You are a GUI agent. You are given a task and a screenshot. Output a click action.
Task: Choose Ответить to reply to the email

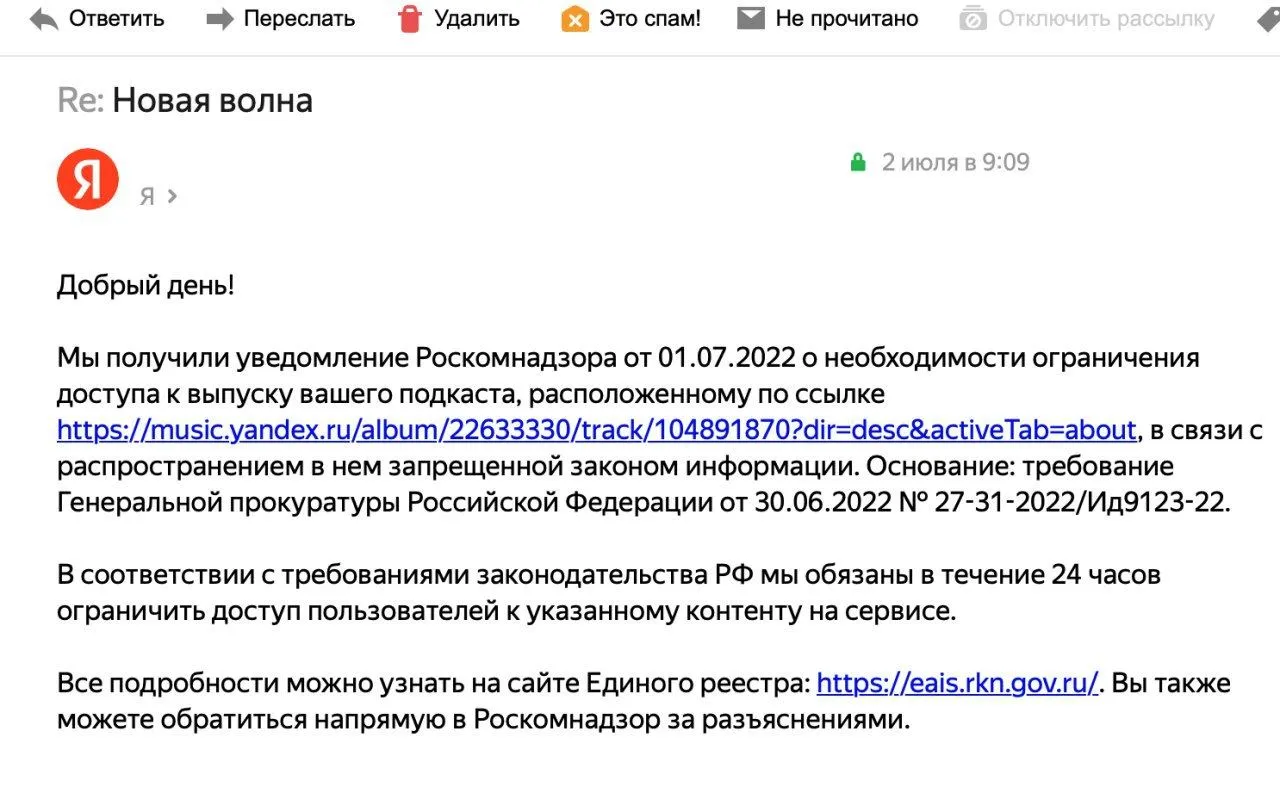pyautogui.click(x=117, y=18)
